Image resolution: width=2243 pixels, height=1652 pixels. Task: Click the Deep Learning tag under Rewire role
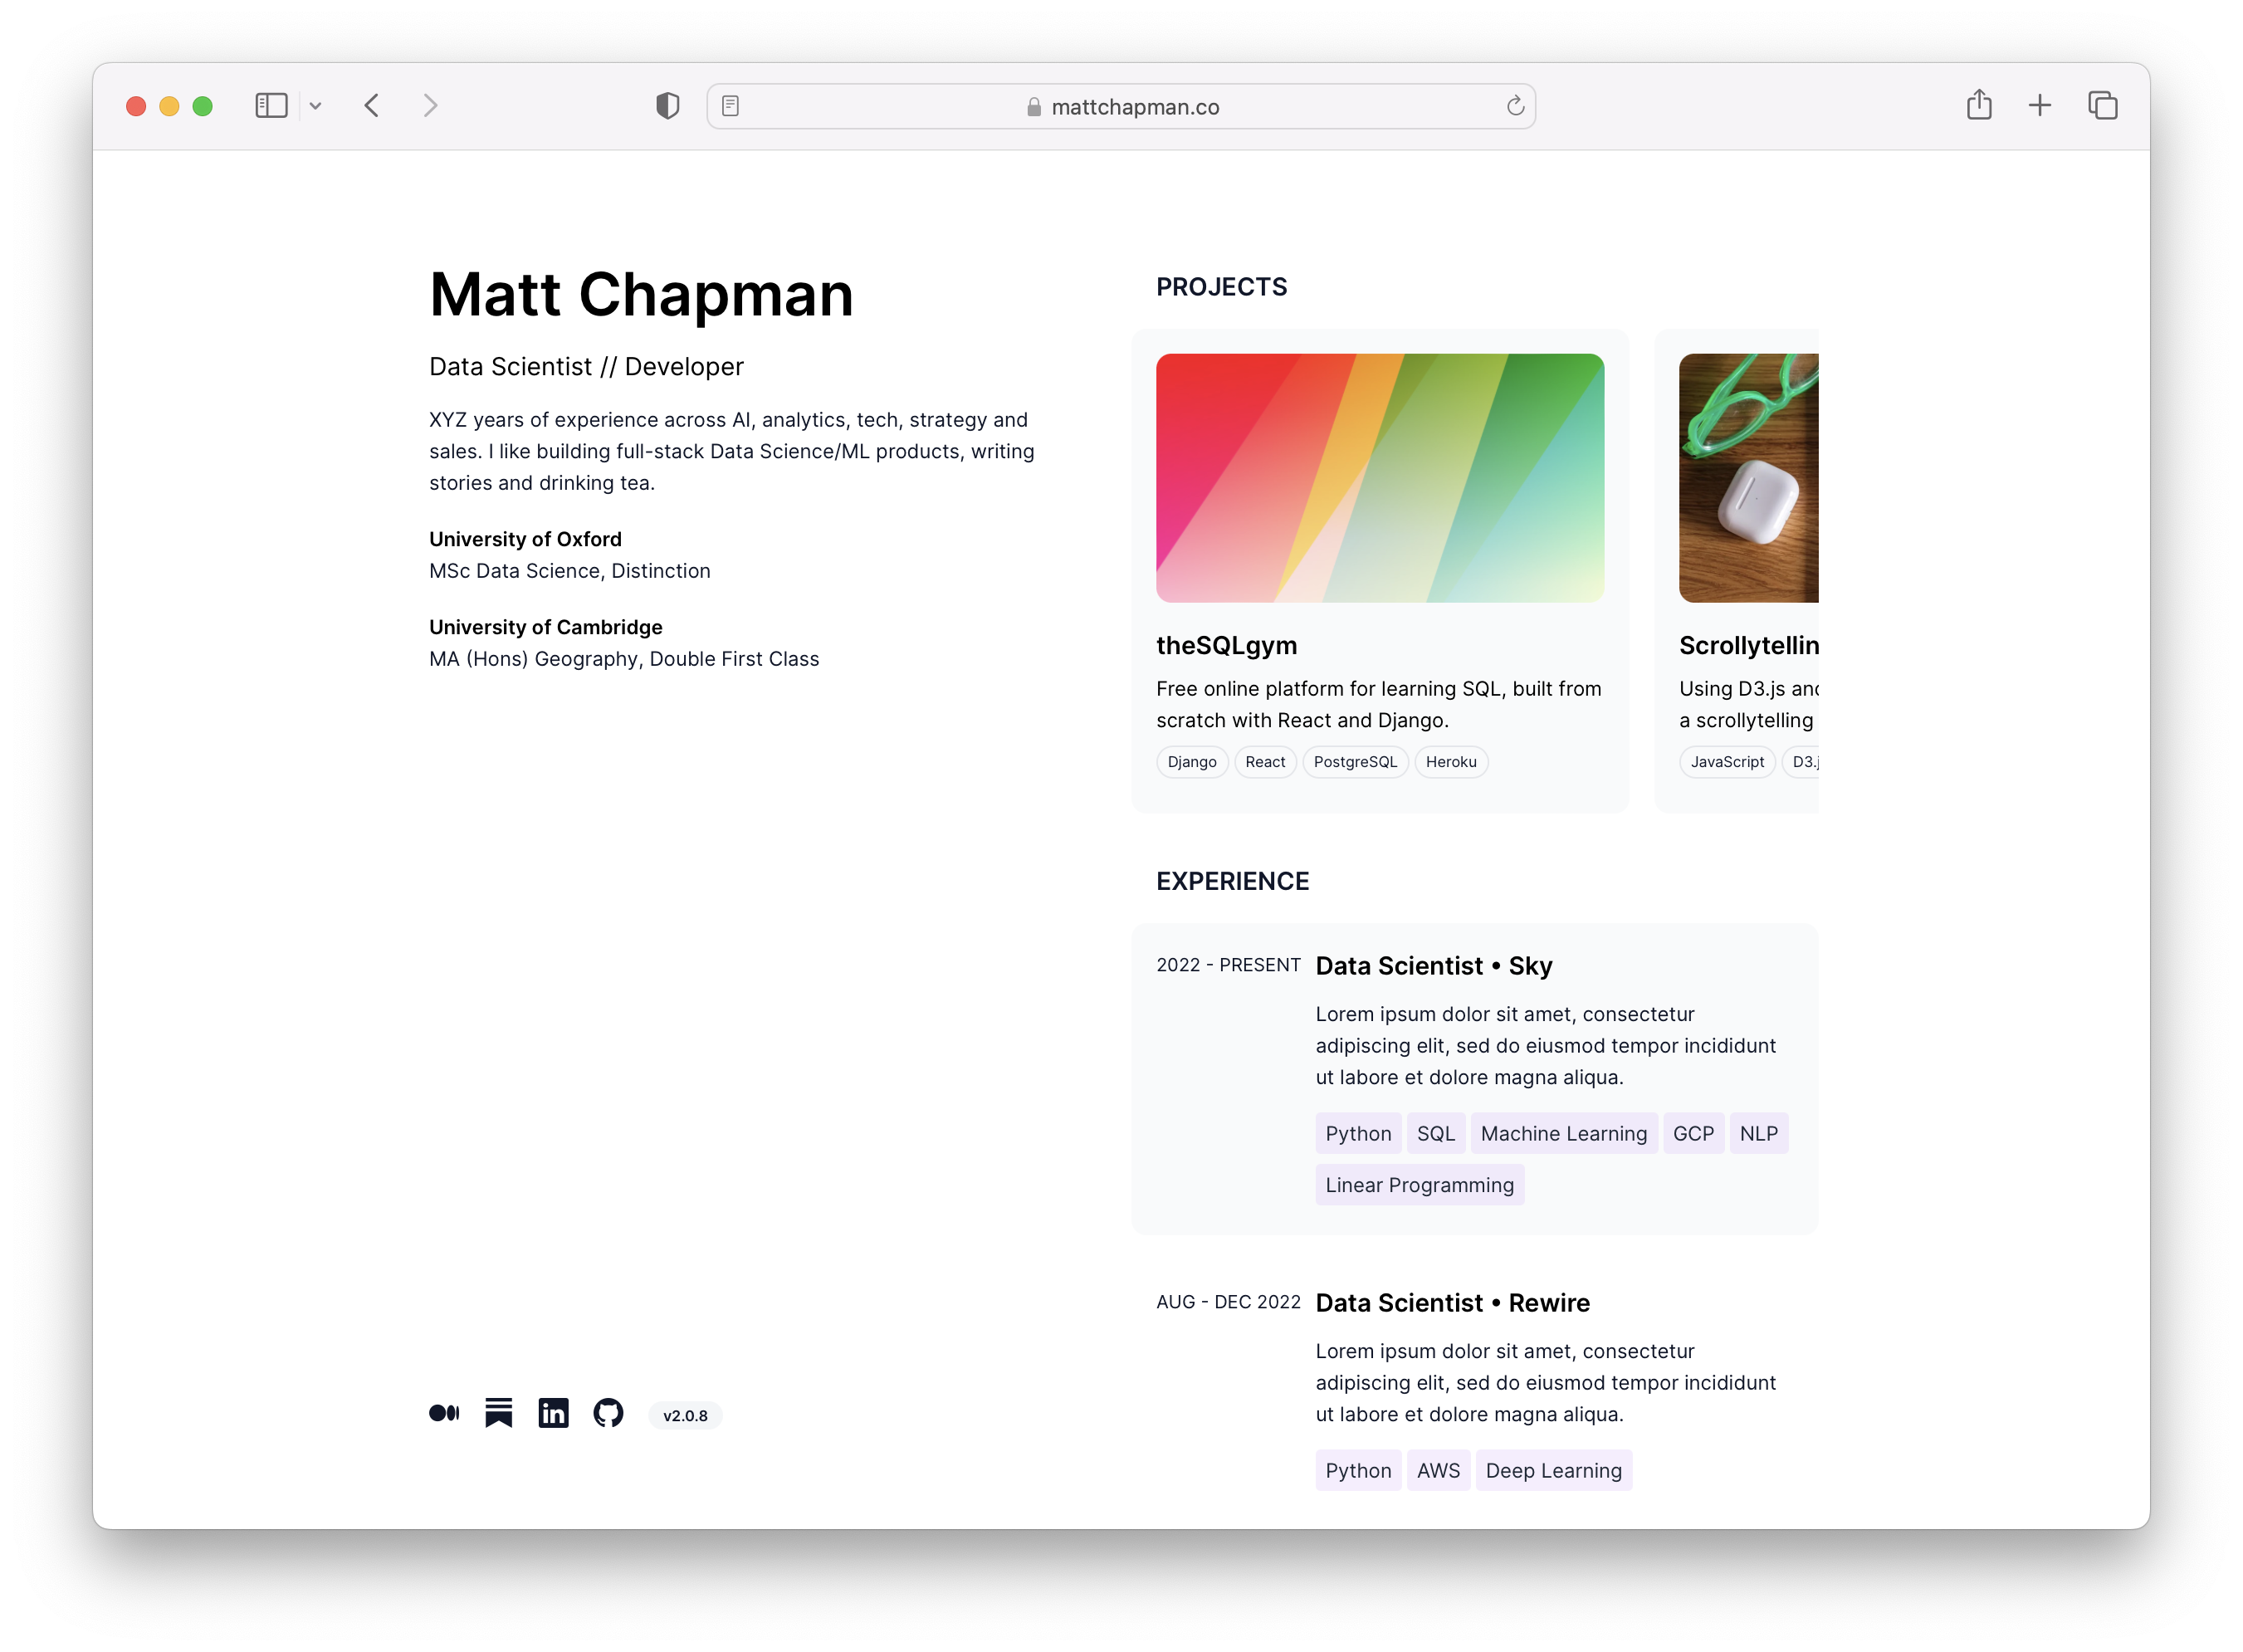coord(1552,1471)
